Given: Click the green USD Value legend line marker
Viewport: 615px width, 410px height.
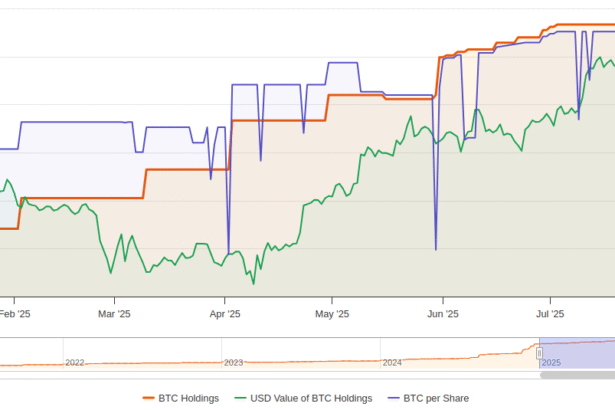Looking at the screenshot, I should tap(241, 398).
